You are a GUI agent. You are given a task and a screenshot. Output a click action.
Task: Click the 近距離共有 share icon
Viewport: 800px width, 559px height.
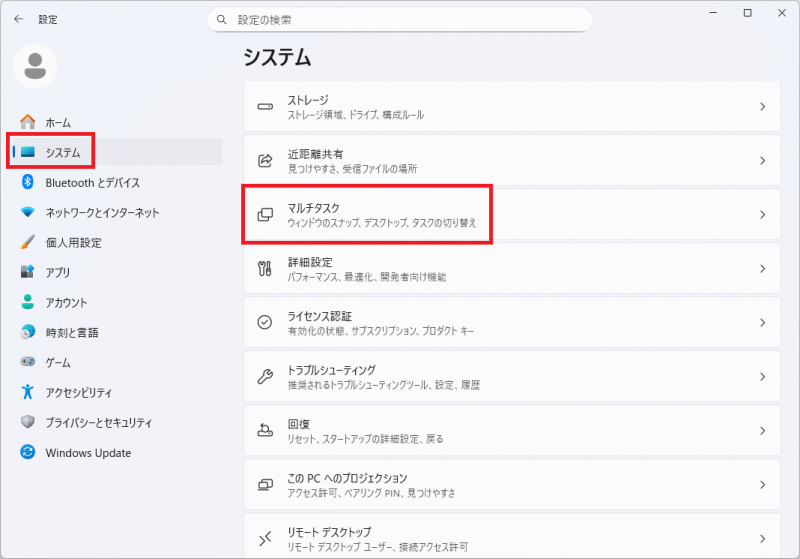click(265, 161)
